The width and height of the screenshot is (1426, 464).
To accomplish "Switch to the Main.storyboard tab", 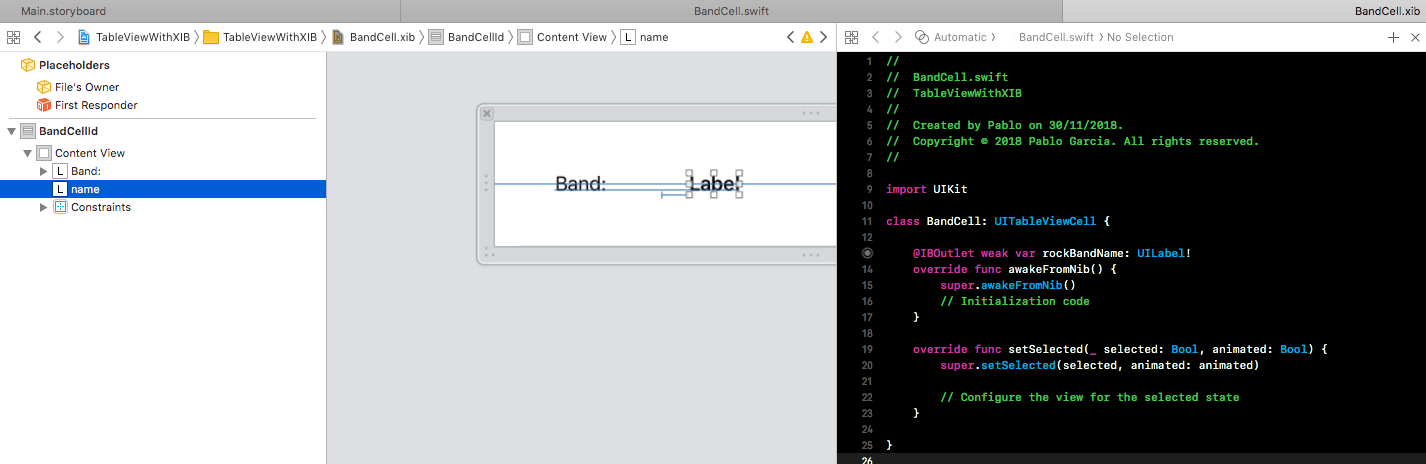I will [x=63, y=11].
